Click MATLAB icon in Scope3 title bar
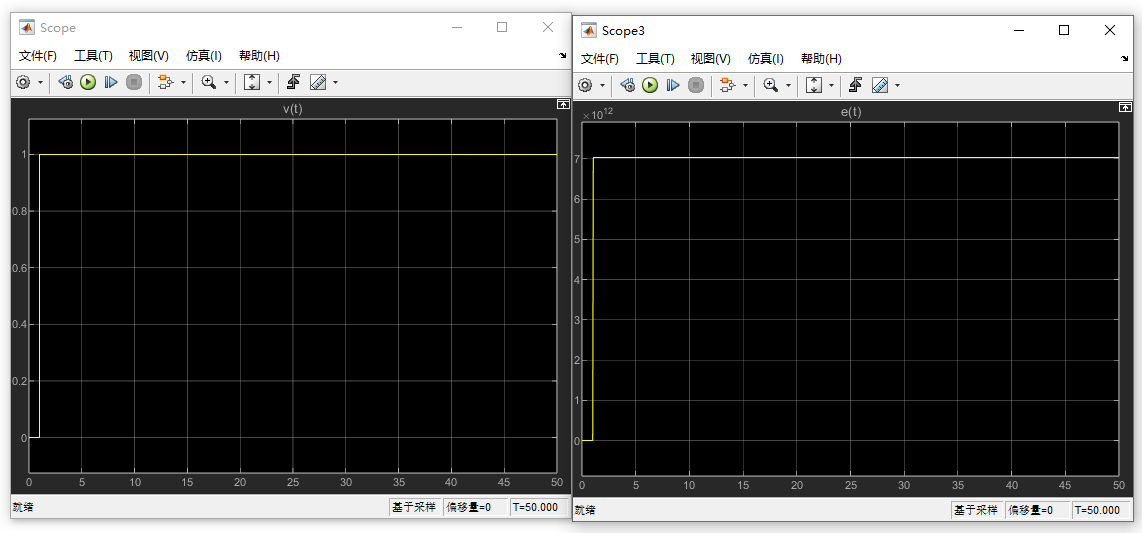Viewport: 1142px width, 533px height. coord(589,31)
